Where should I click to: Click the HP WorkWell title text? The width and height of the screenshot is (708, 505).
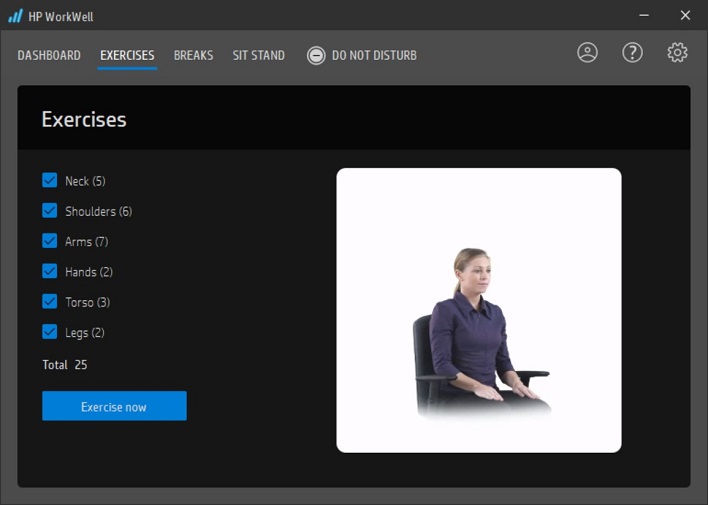[61, 17]
